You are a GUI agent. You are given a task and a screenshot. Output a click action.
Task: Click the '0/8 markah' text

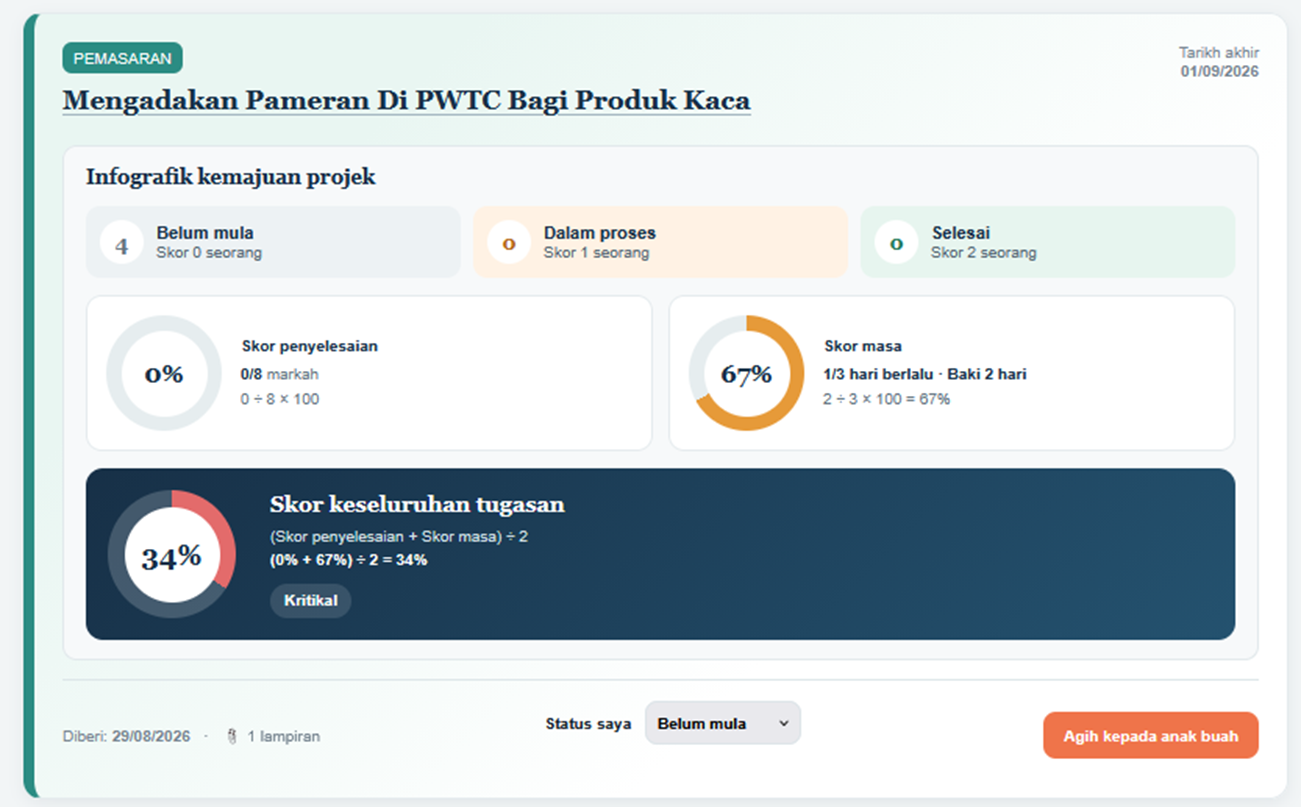[x=280, y=374]
